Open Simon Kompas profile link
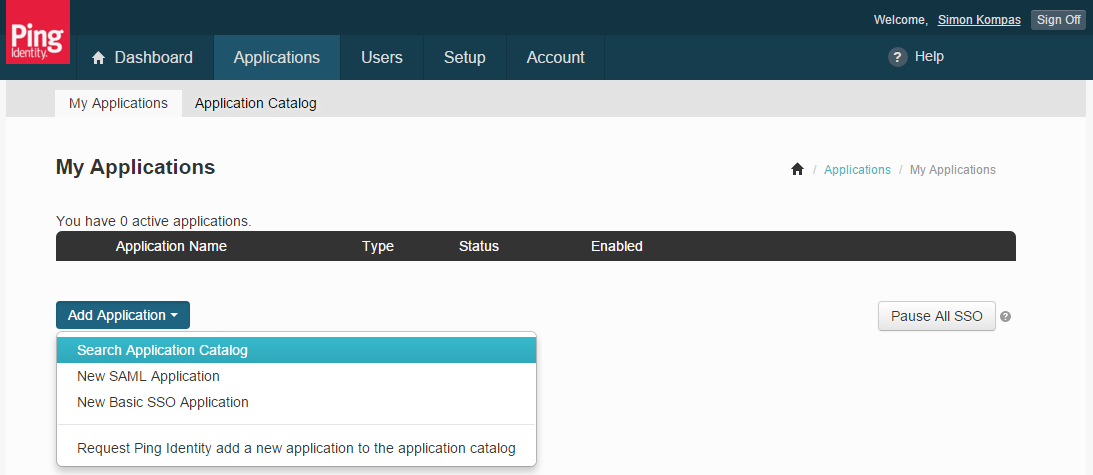Screen dimensions: 1093x475 (979, 20)
